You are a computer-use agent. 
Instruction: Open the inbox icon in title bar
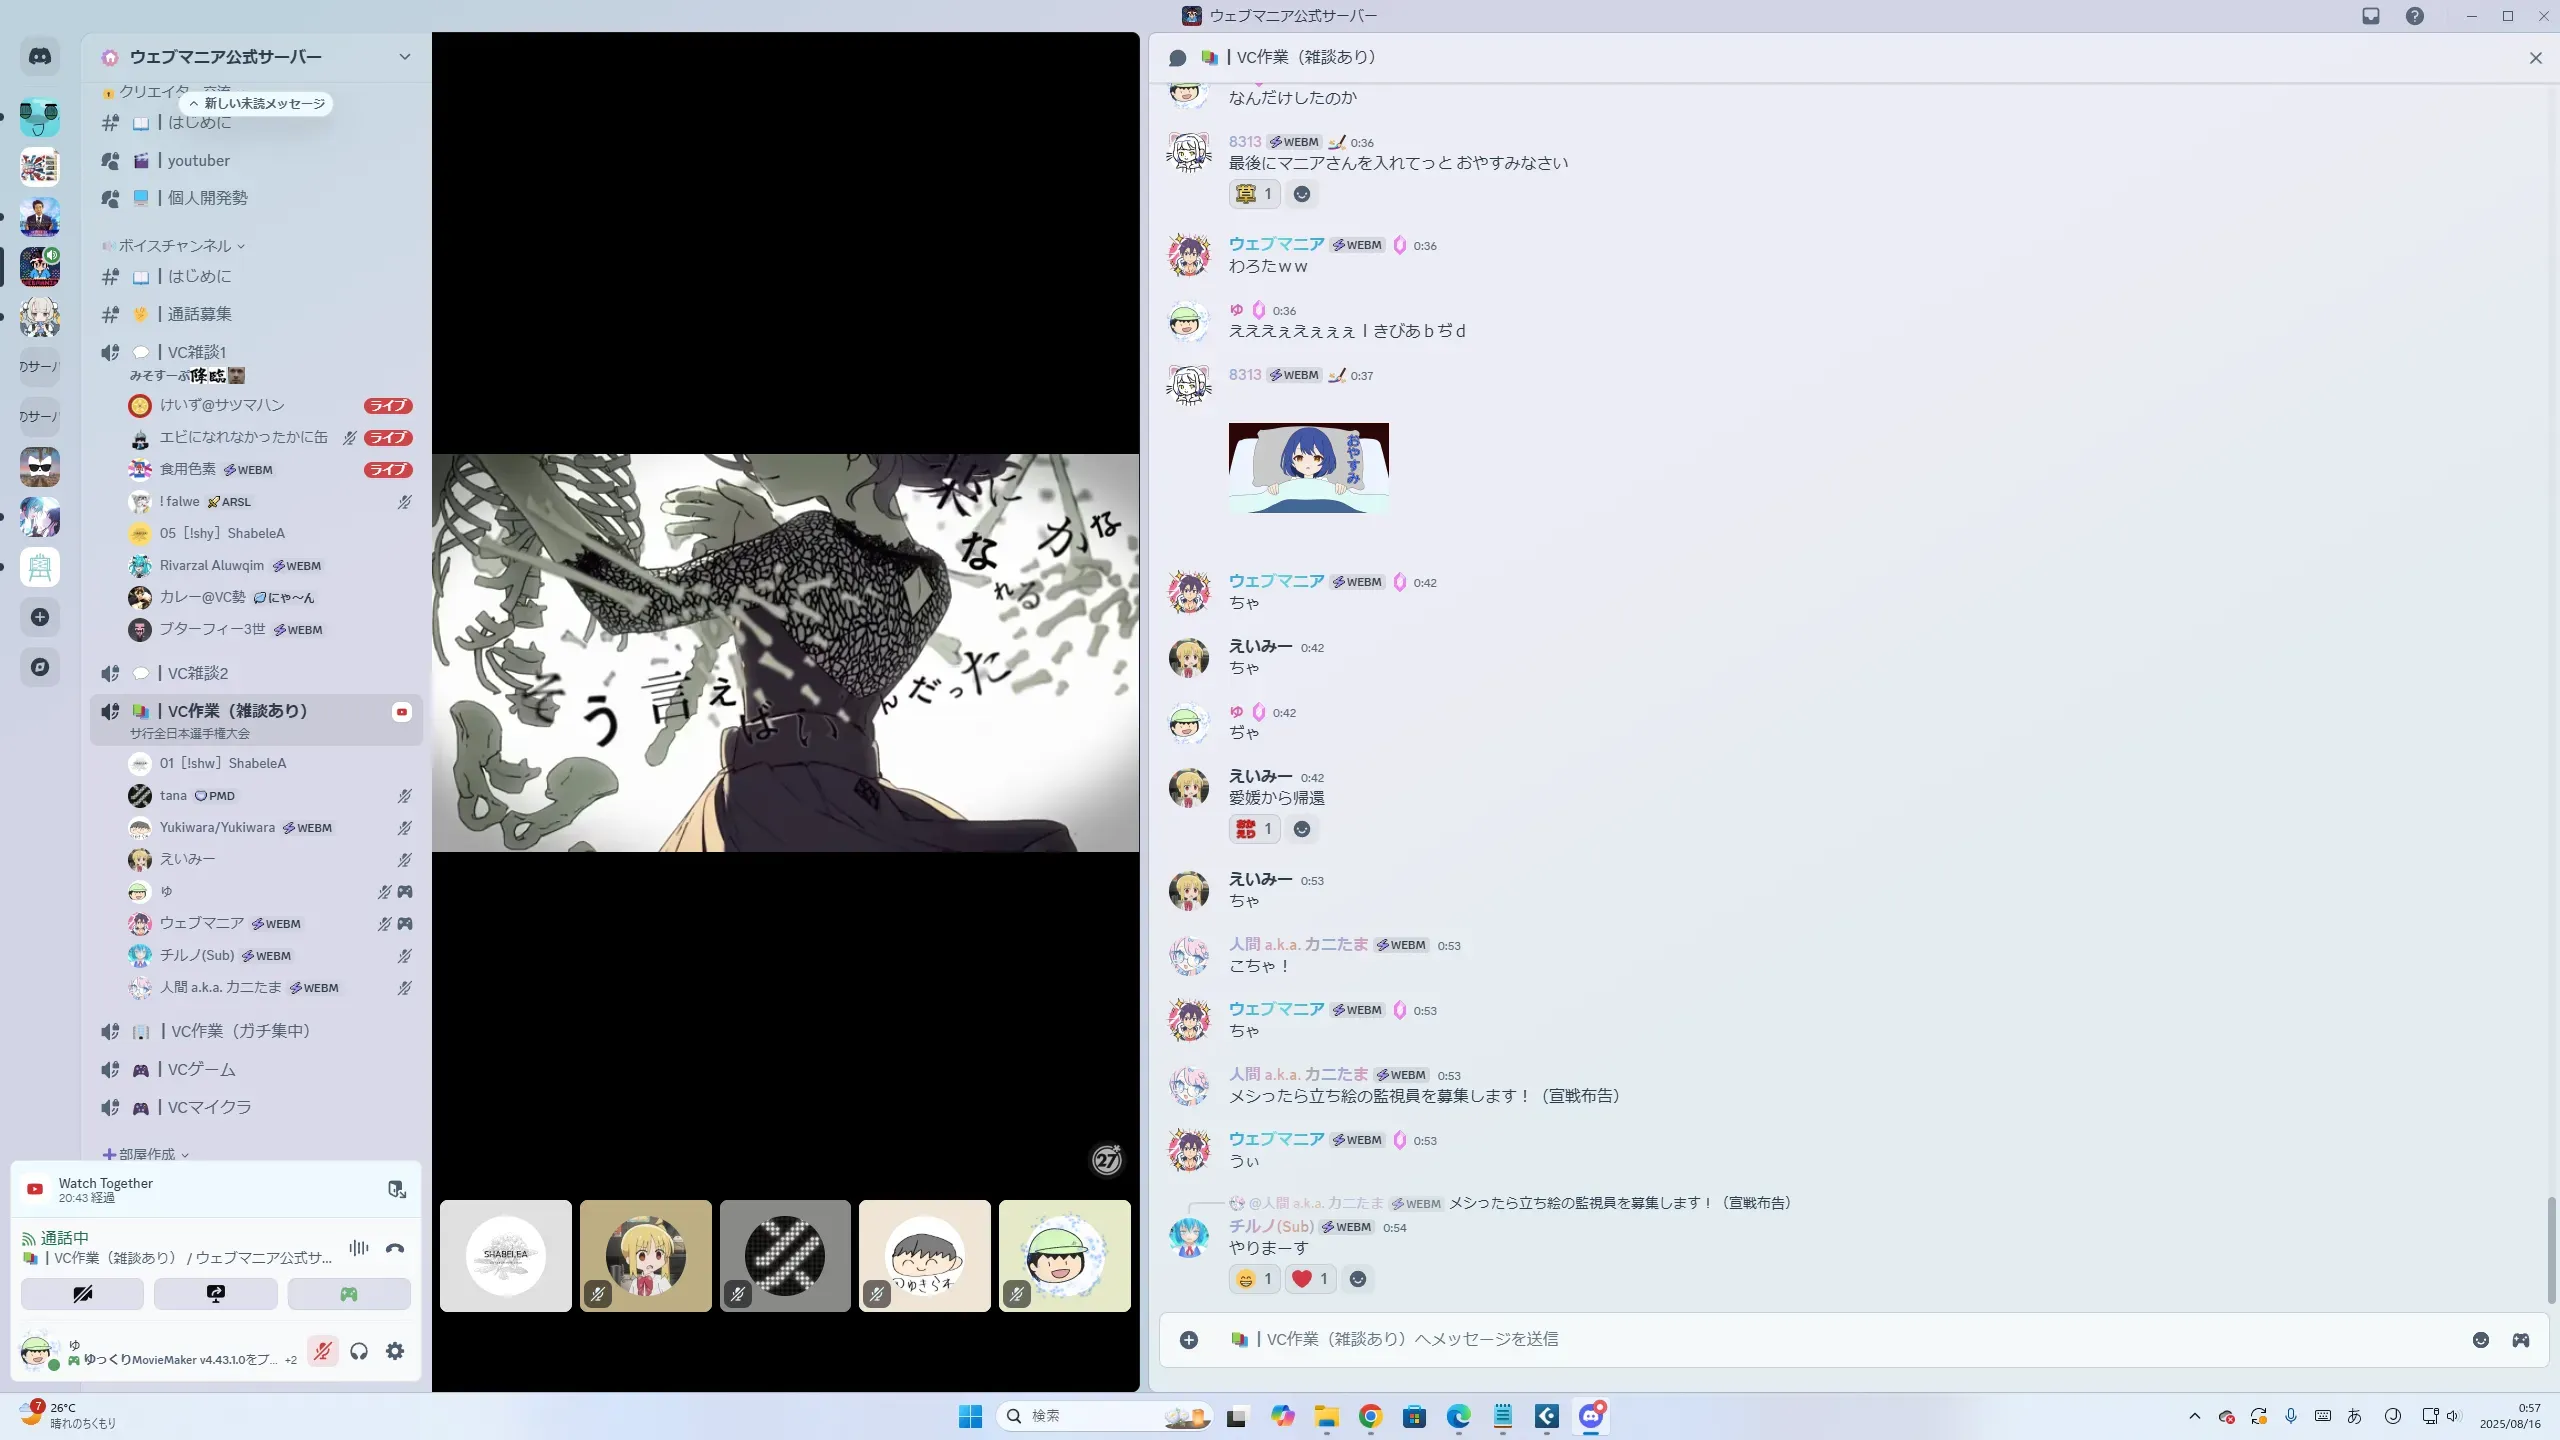[2371, 16]
